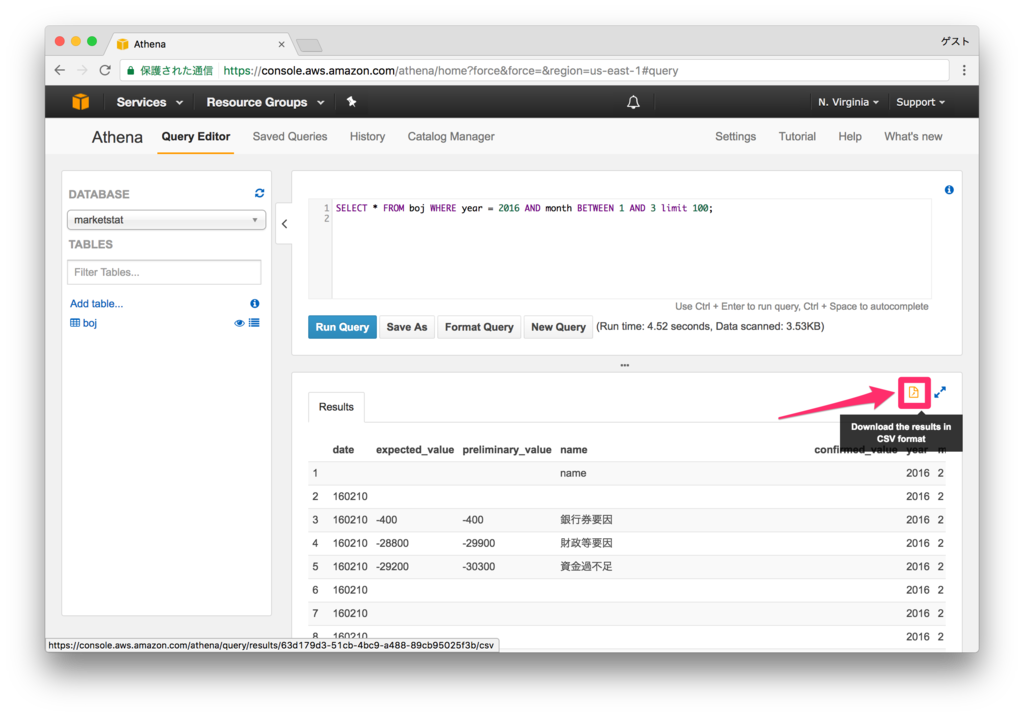Click the Athena service title
Screen dimensions: 1024x717
(x=117, y=137)
